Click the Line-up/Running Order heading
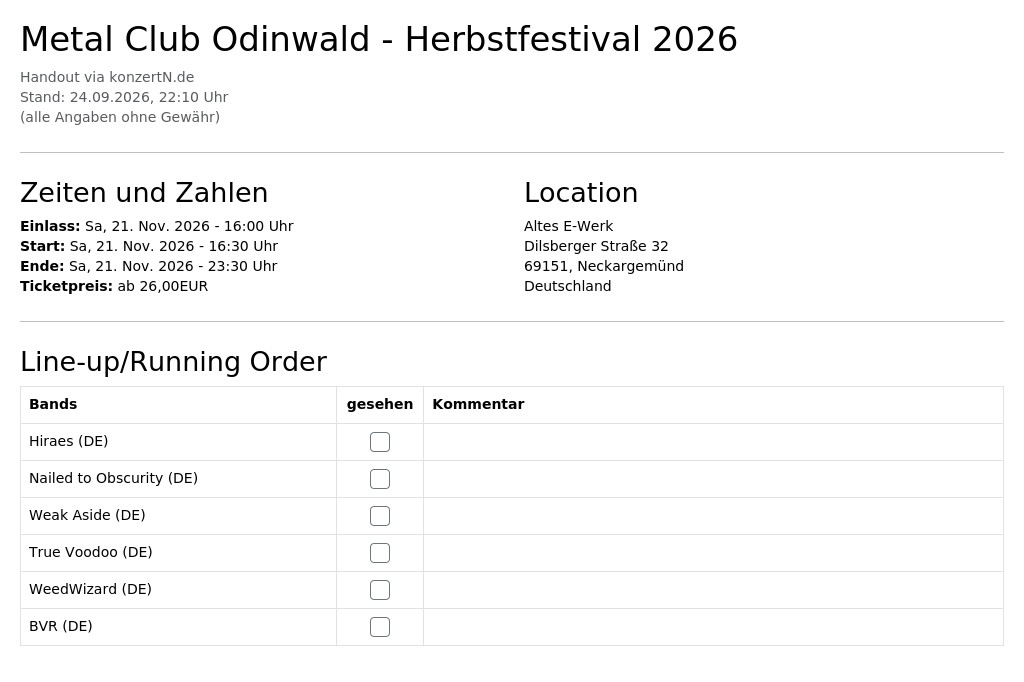1024x682 pixels. click(x=173, y=362)
